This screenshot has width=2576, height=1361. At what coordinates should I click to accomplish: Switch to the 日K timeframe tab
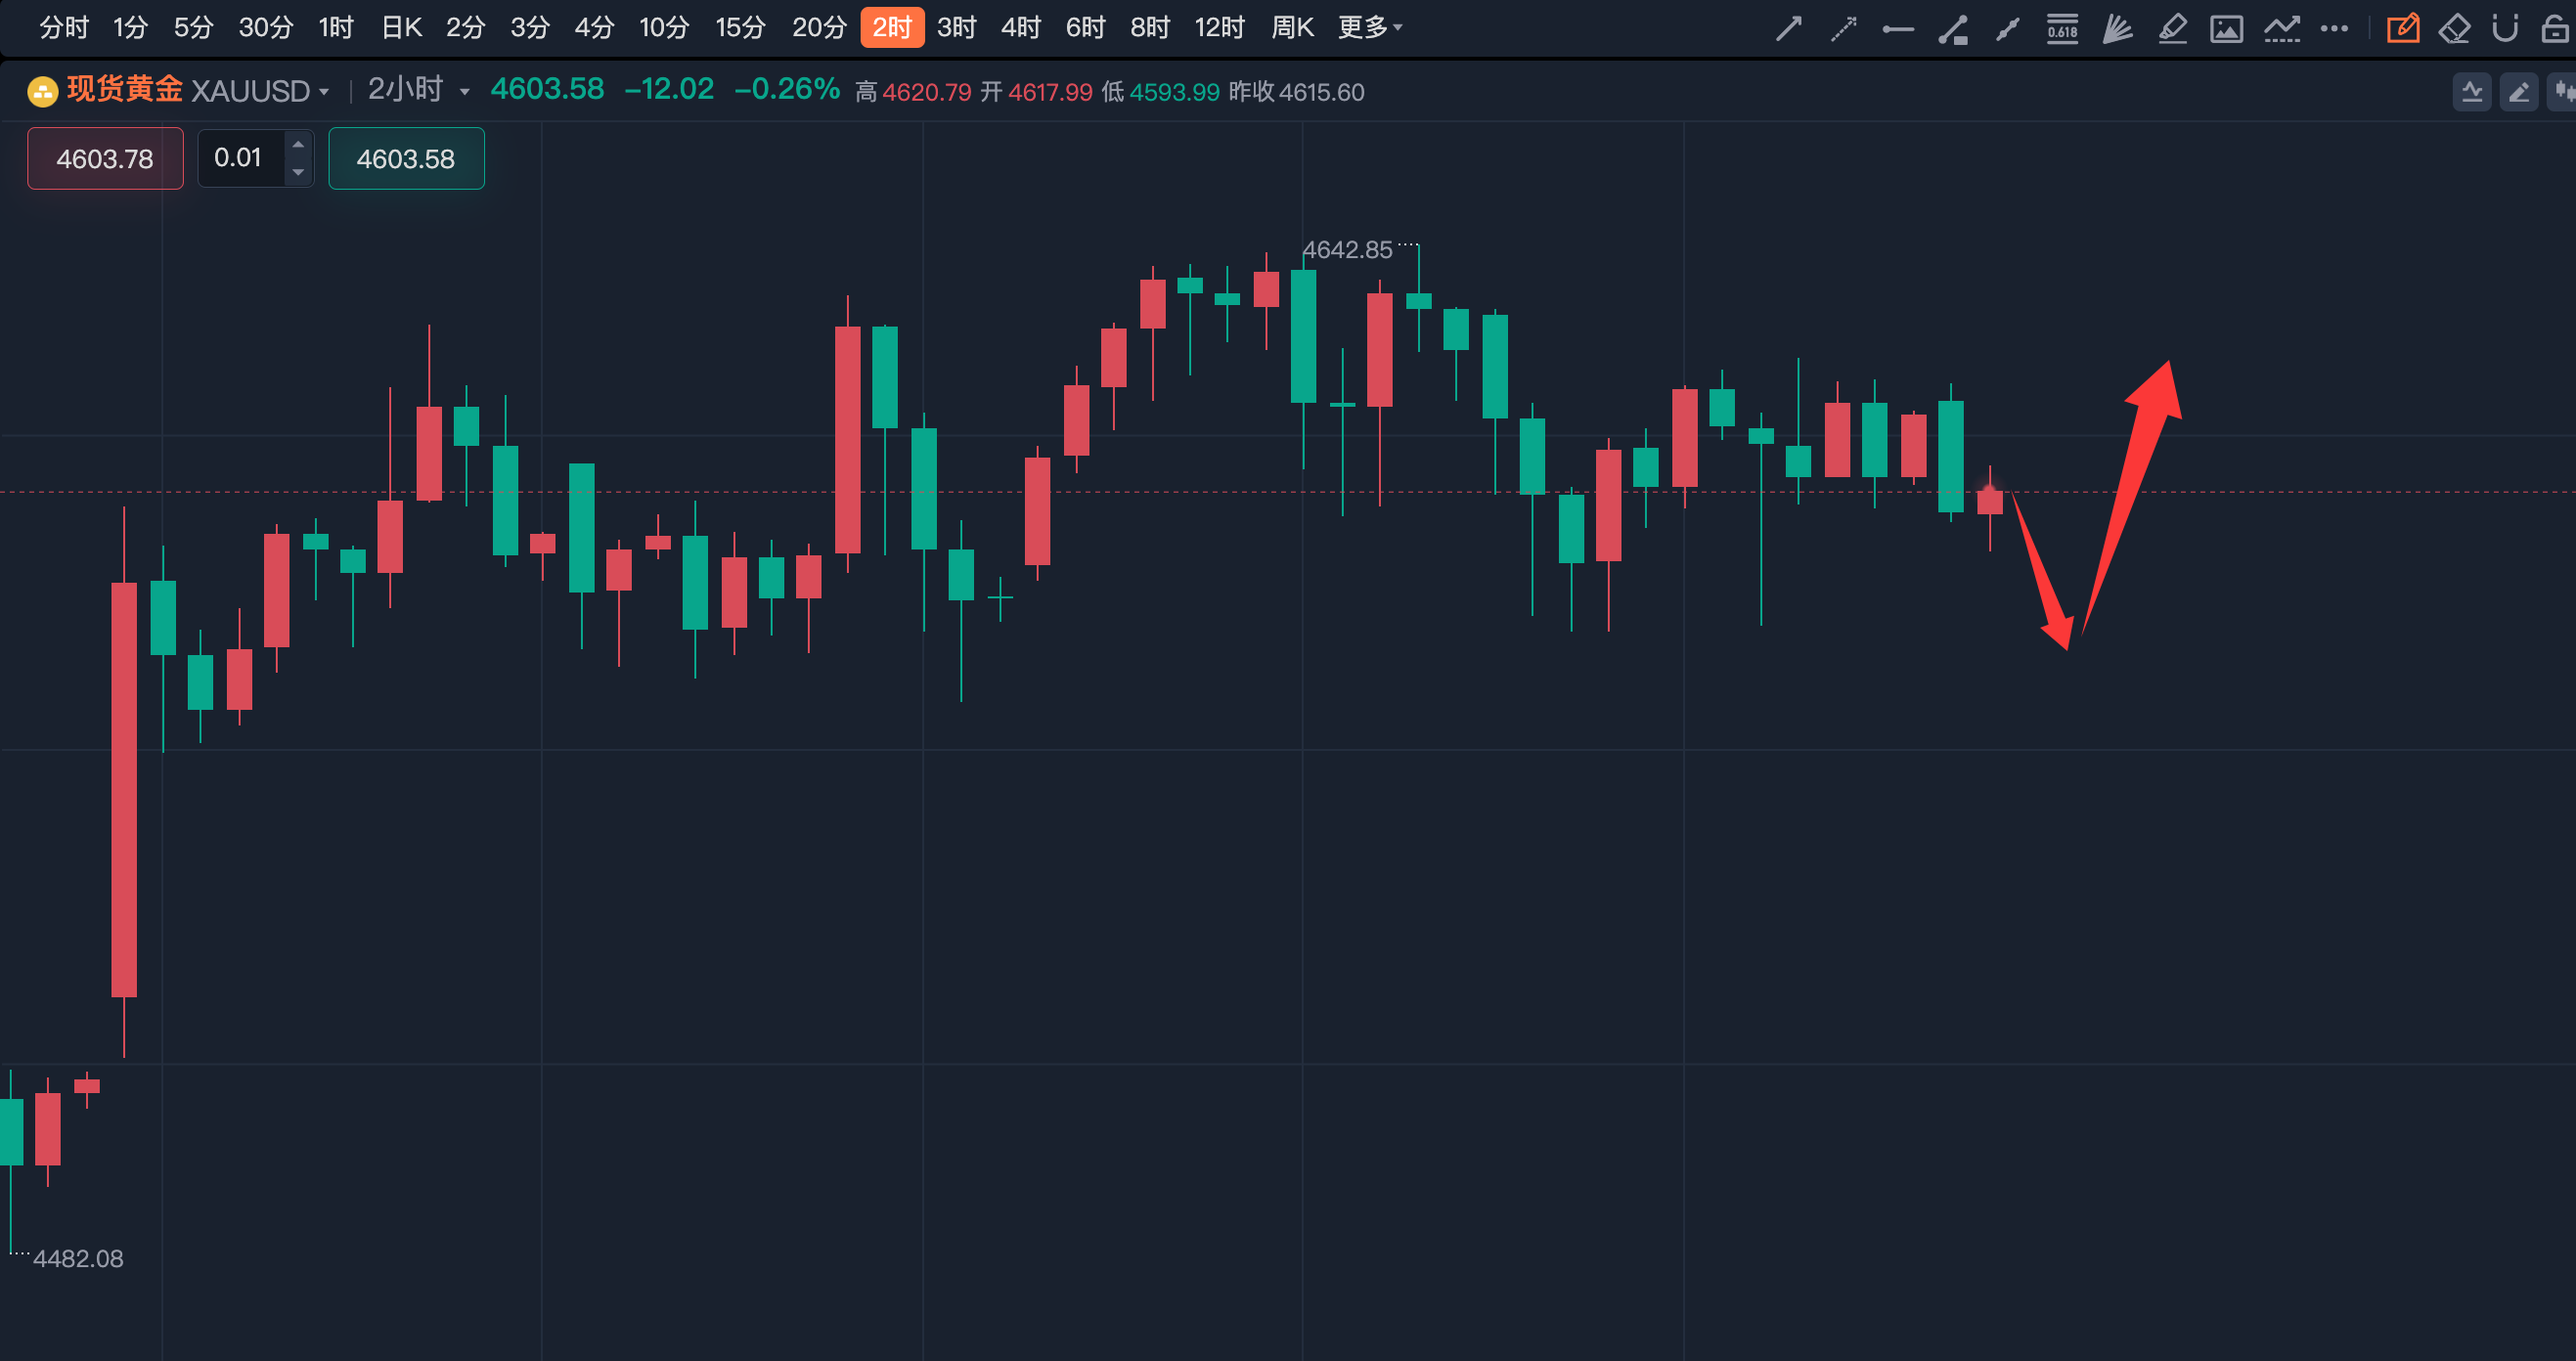[x=402, y=27]
